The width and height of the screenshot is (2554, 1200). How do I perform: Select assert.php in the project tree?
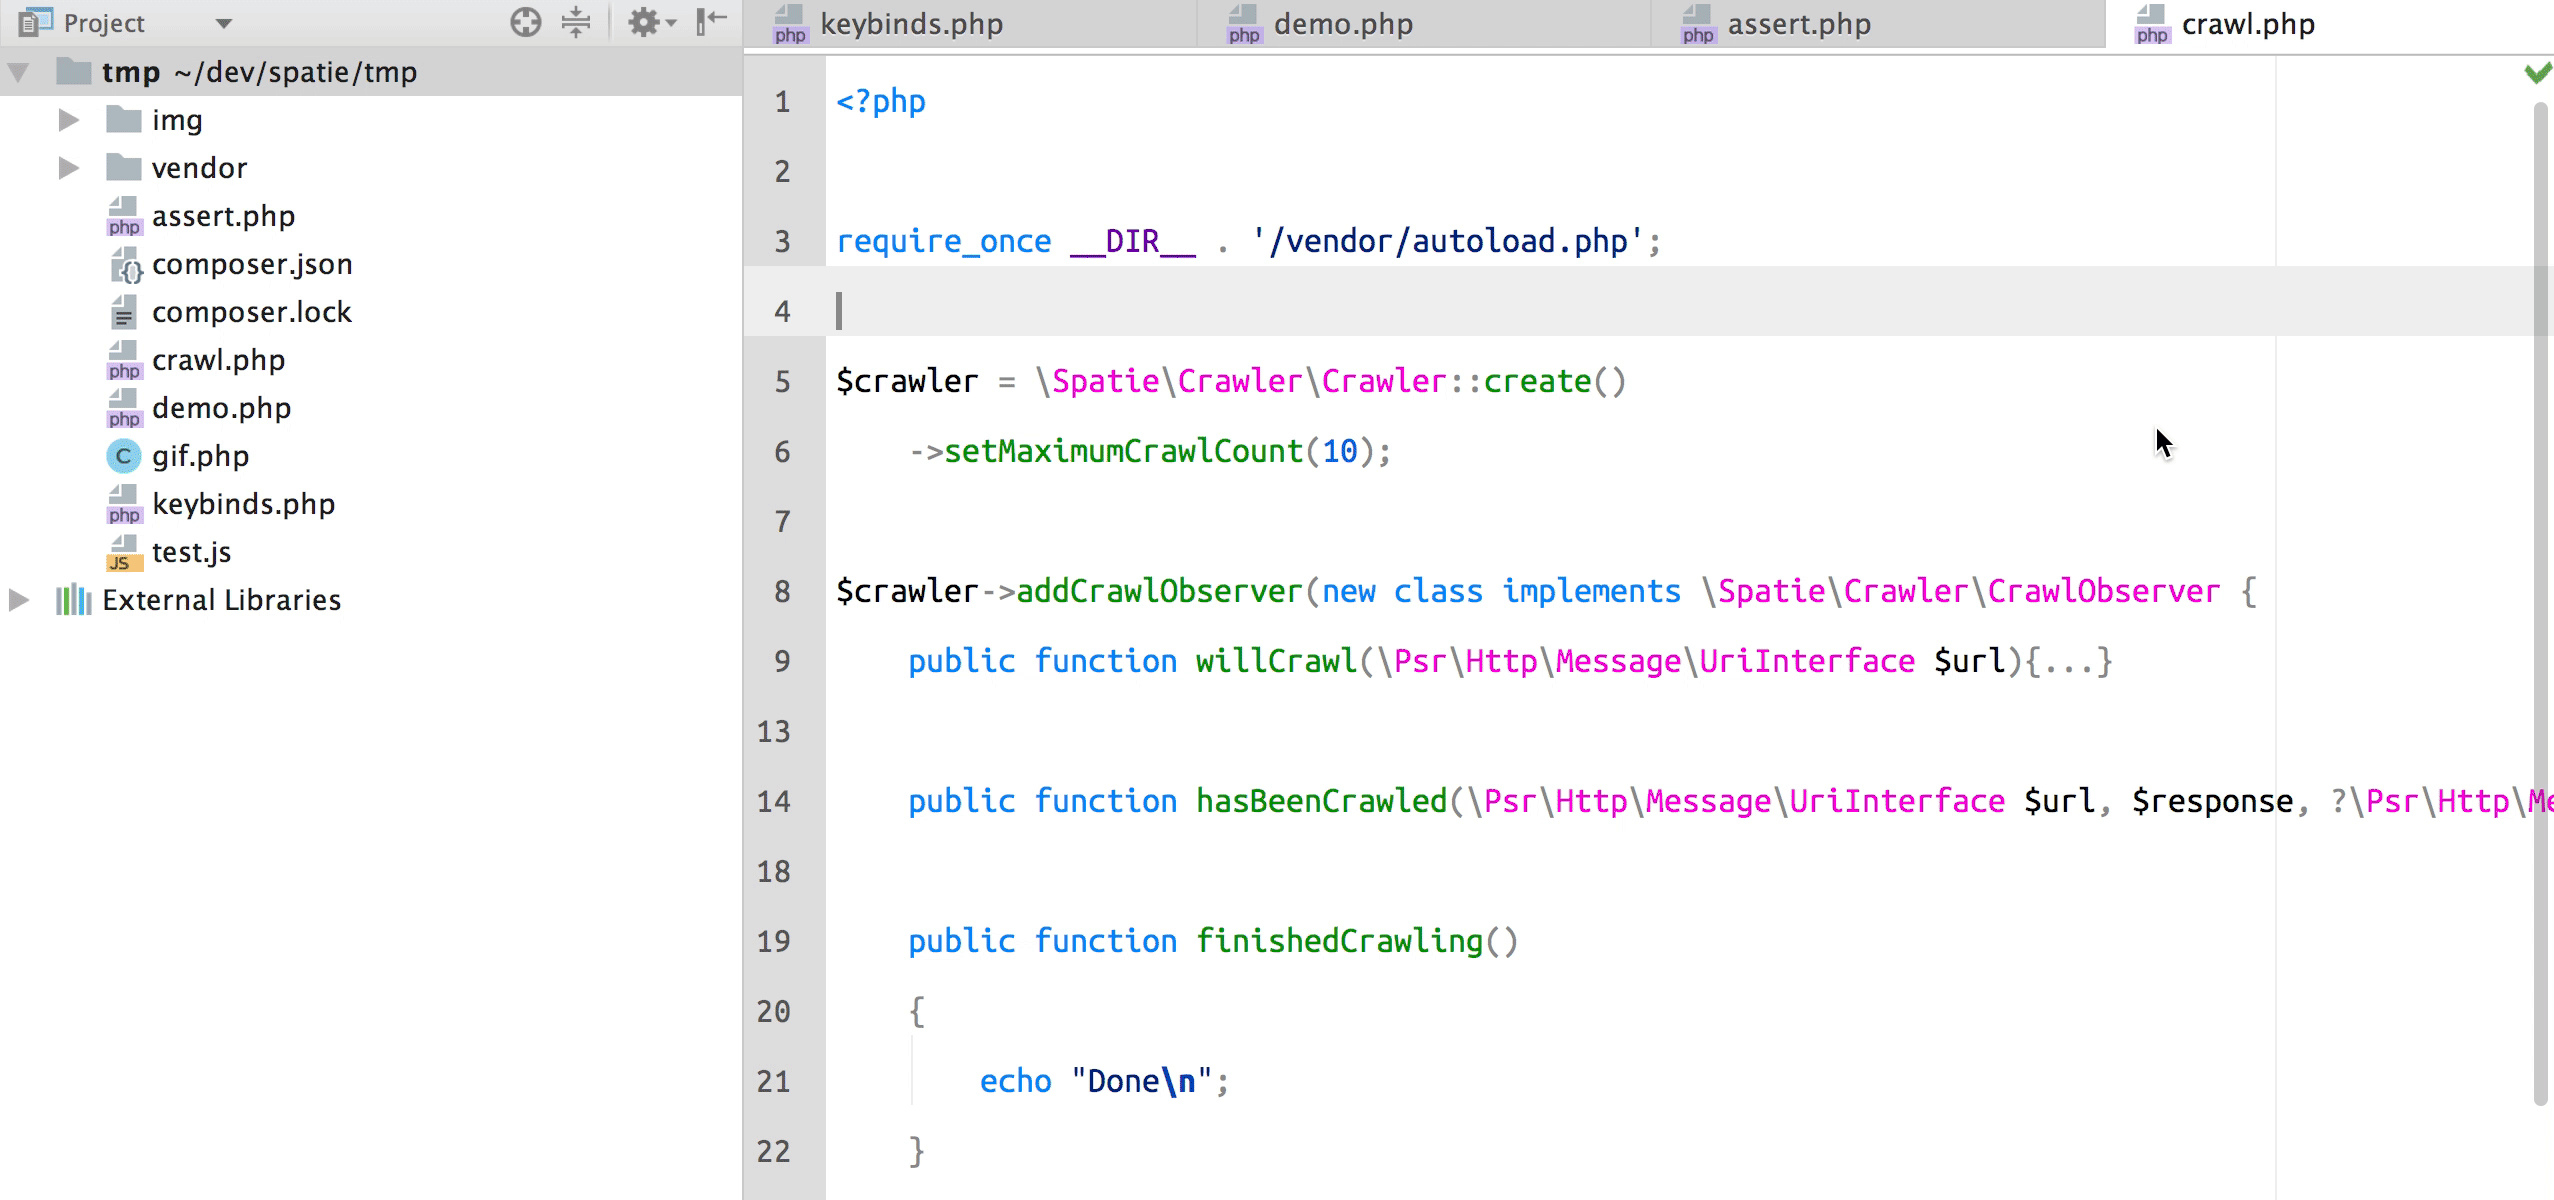tap(223, 217)
